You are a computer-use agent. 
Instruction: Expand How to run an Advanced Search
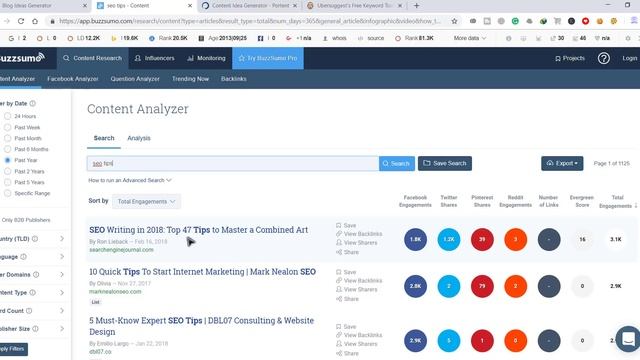[130, 180]
